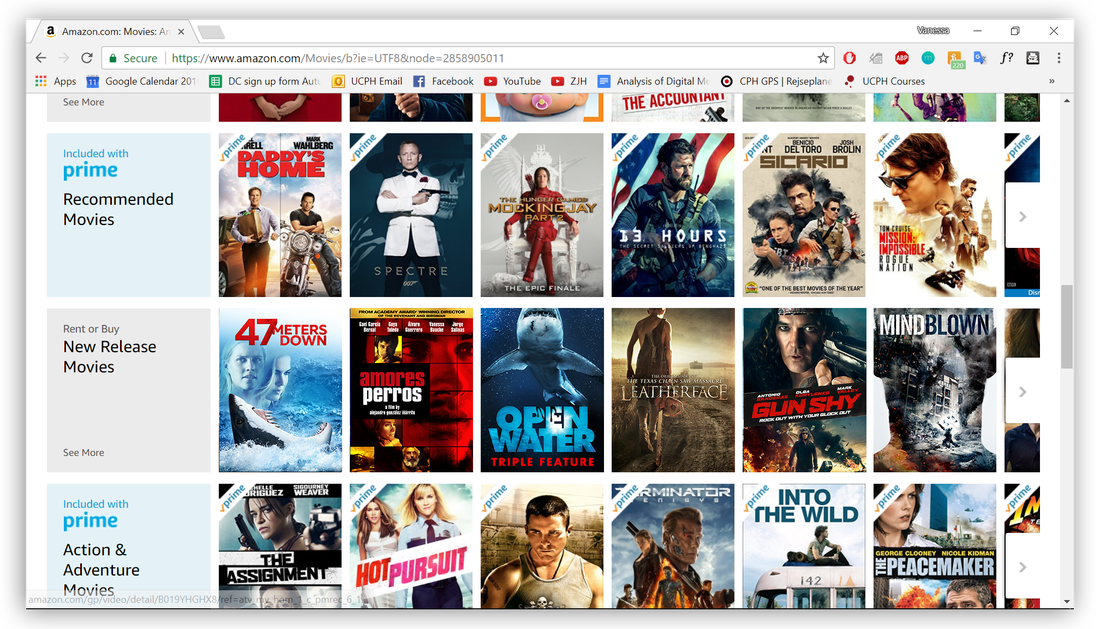Viewport: 1100px width, 629px height.
Task: Click the page vertical scrollbar thumb
Action: click(1067, 326)
